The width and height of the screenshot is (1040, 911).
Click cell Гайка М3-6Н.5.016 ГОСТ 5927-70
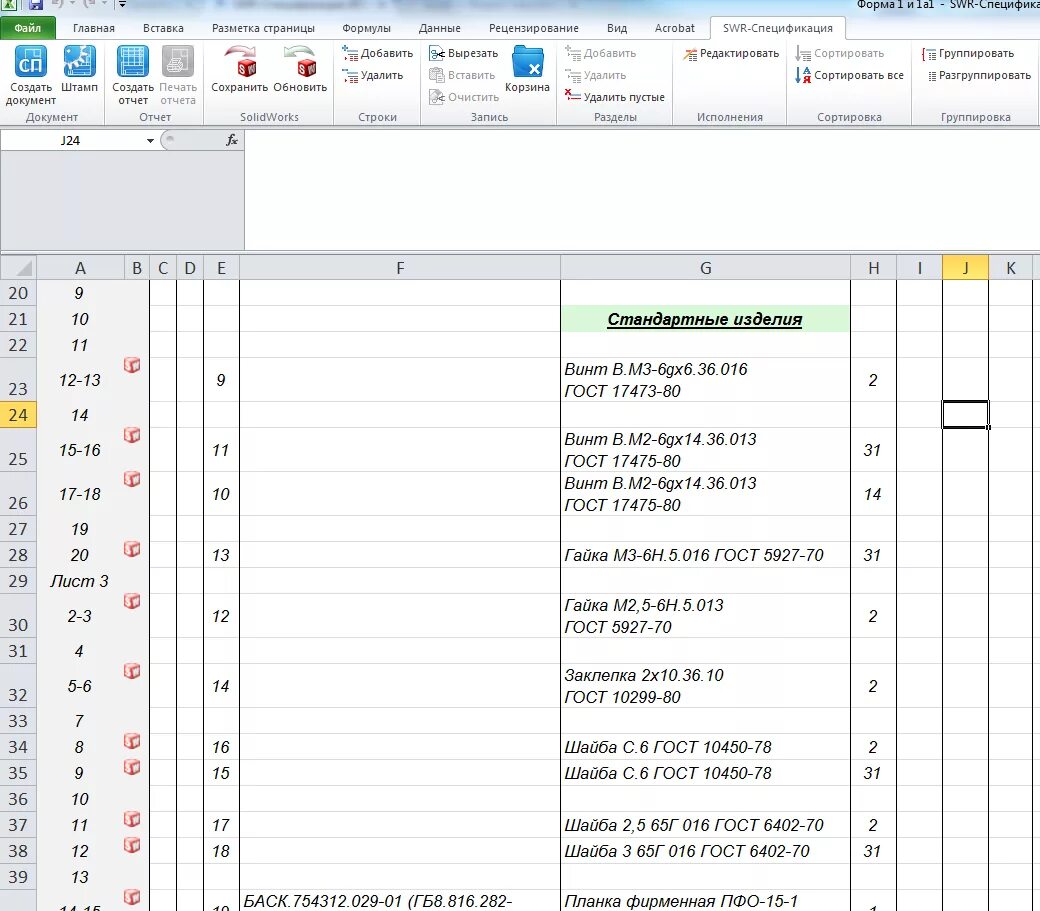[705, 555]
